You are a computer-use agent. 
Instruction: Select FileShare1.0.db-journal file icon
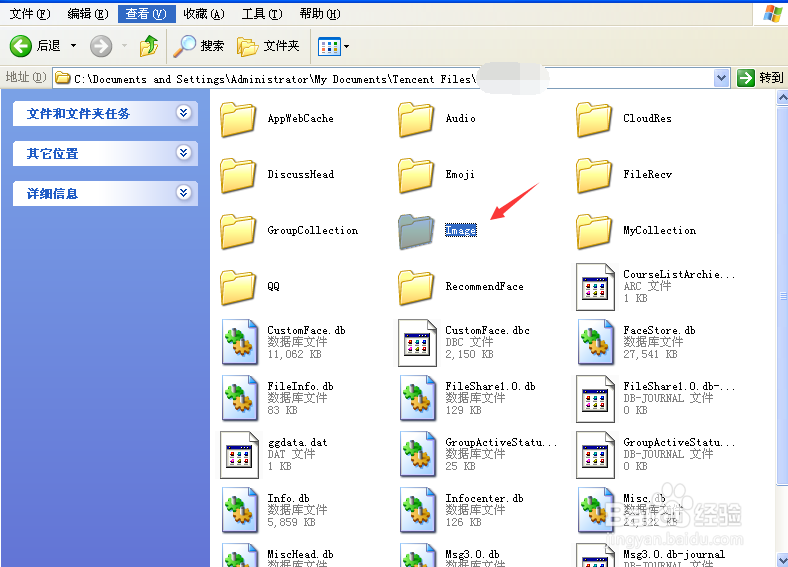coord(596,399)
